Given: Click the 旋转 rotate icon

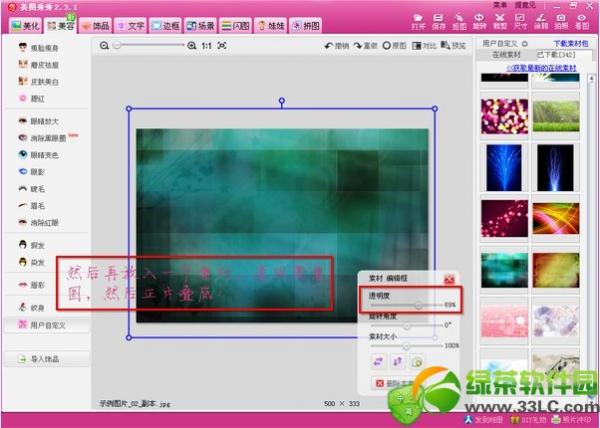Looking at the screenshot, I should 479,22.
